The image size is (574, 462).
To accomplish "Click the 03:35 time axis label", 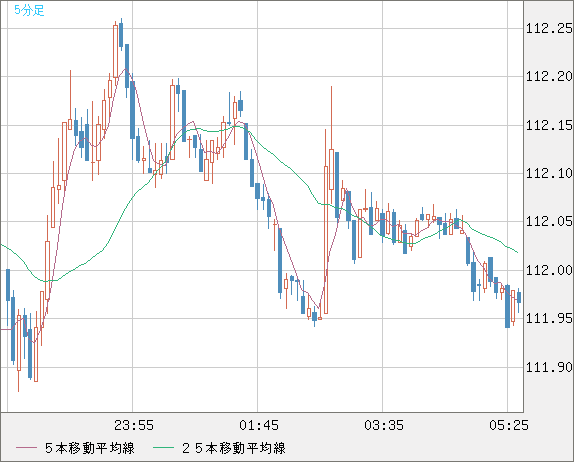I will tap(384, 425).
